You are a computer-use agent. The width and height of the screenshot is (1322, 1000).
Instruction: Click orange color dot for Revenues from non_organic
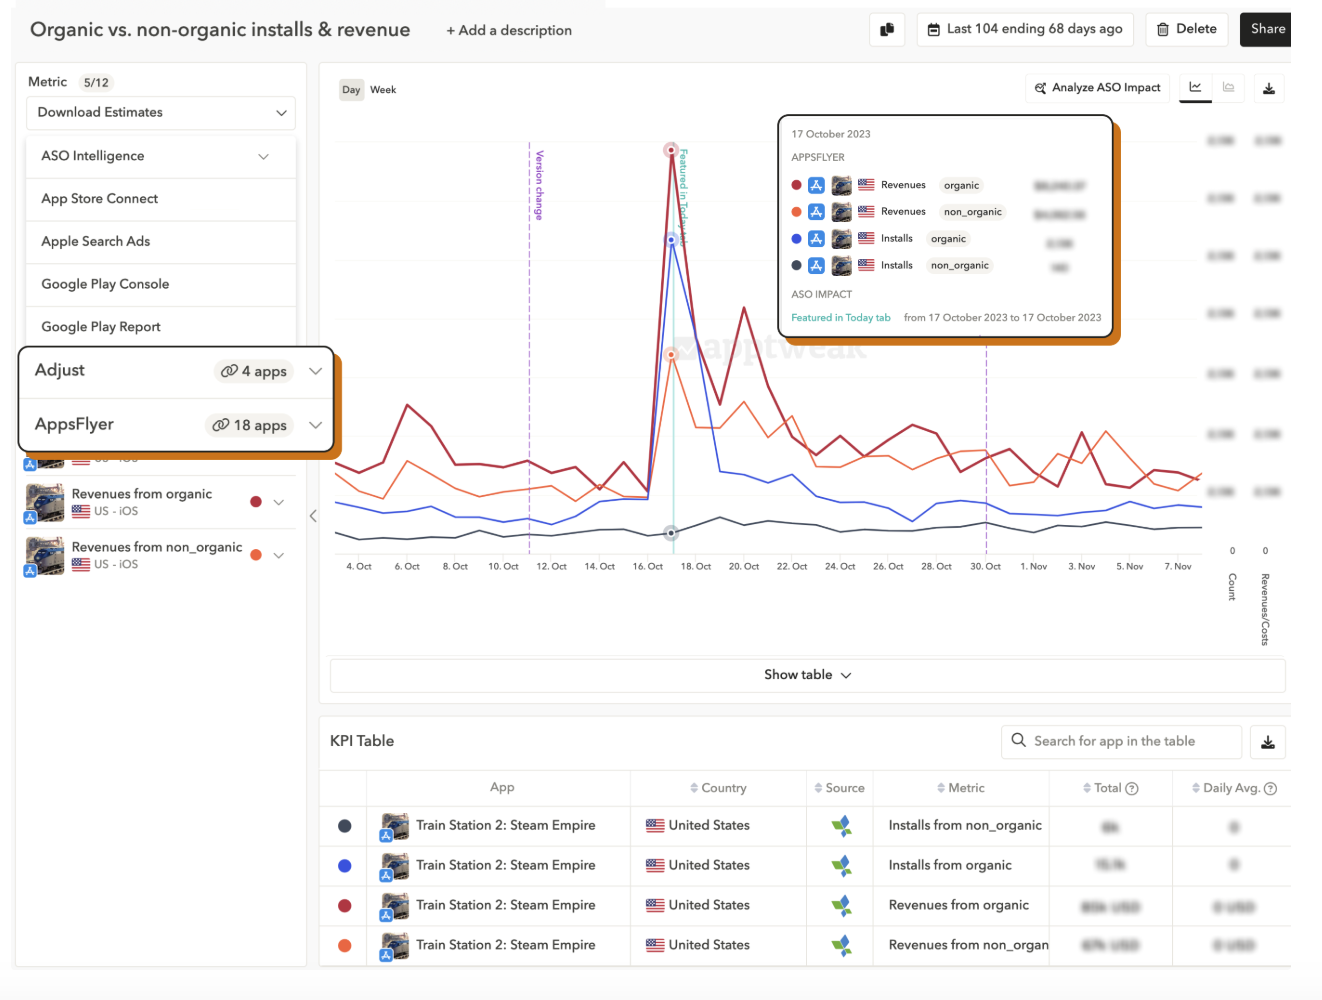[x=256, y=555]
